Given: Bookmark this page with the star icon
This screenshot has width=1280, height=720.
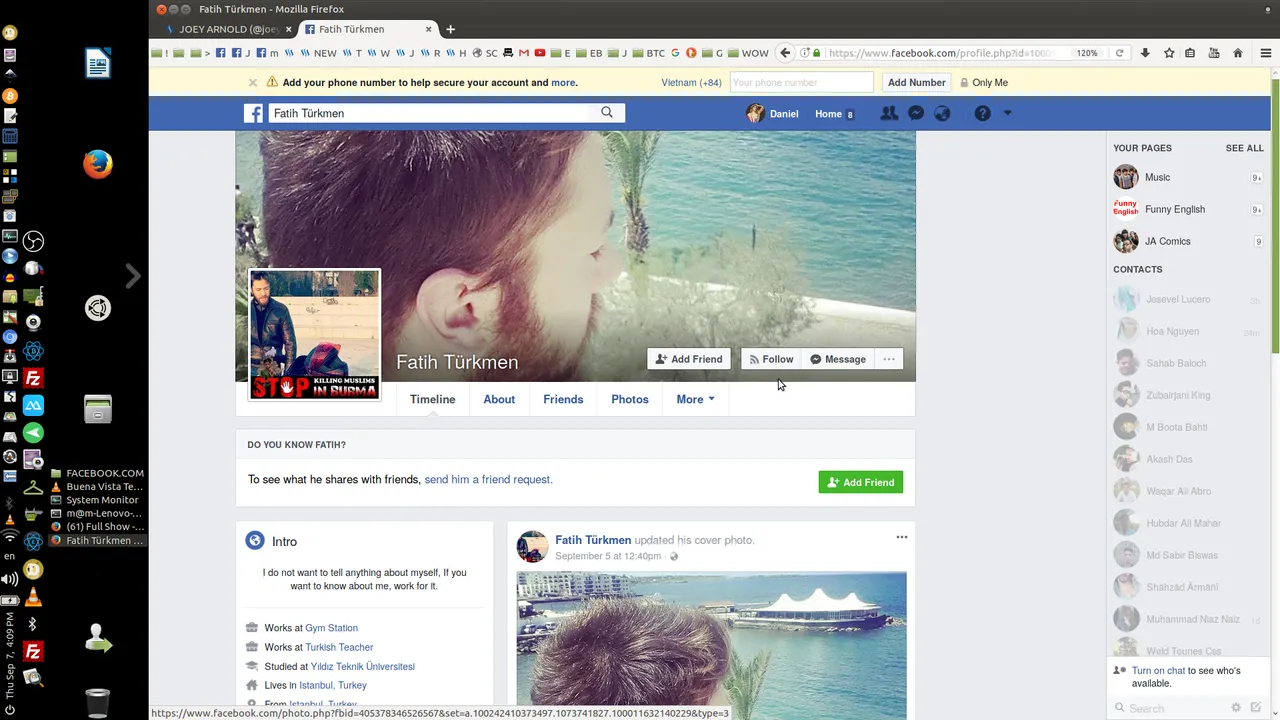Looking at the screenshot, I should [x=1169, y=53].
